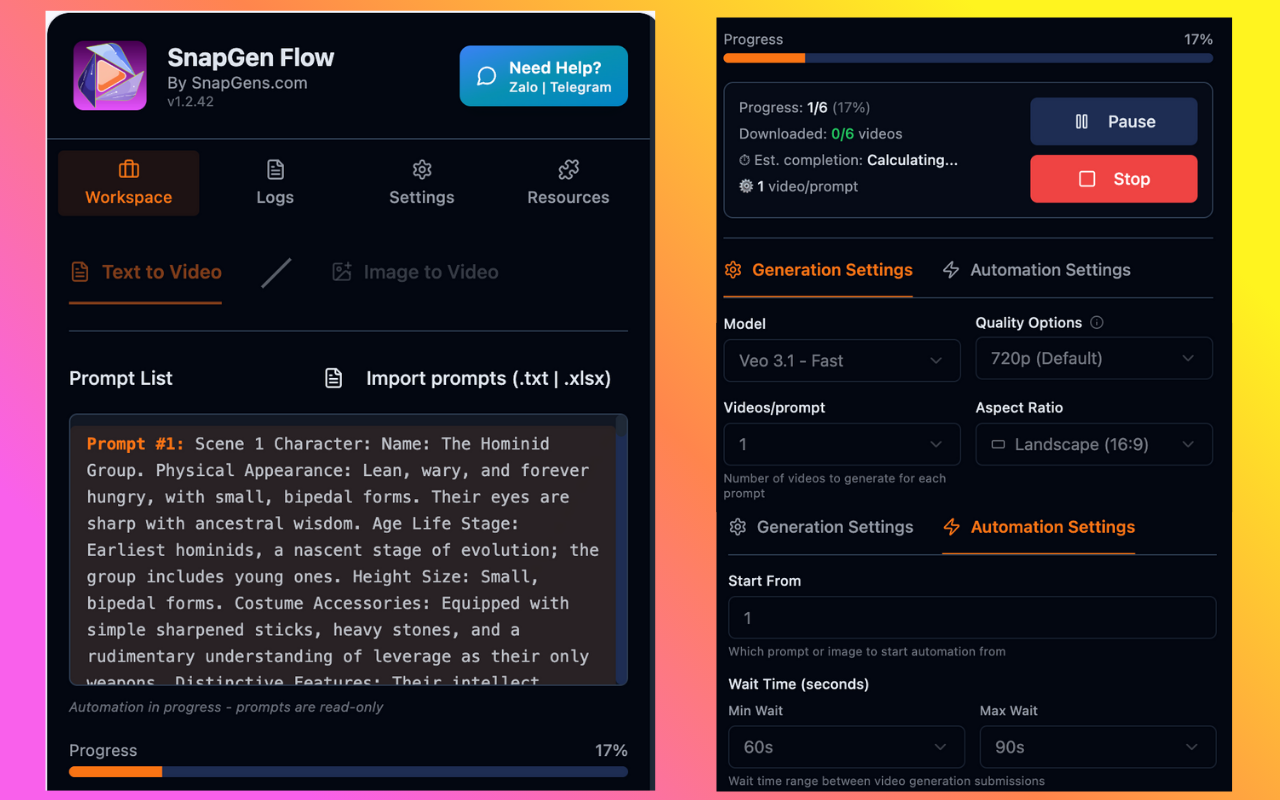
Task: Click the Image to Video picture icon
Action: click(x=342, y=272)
